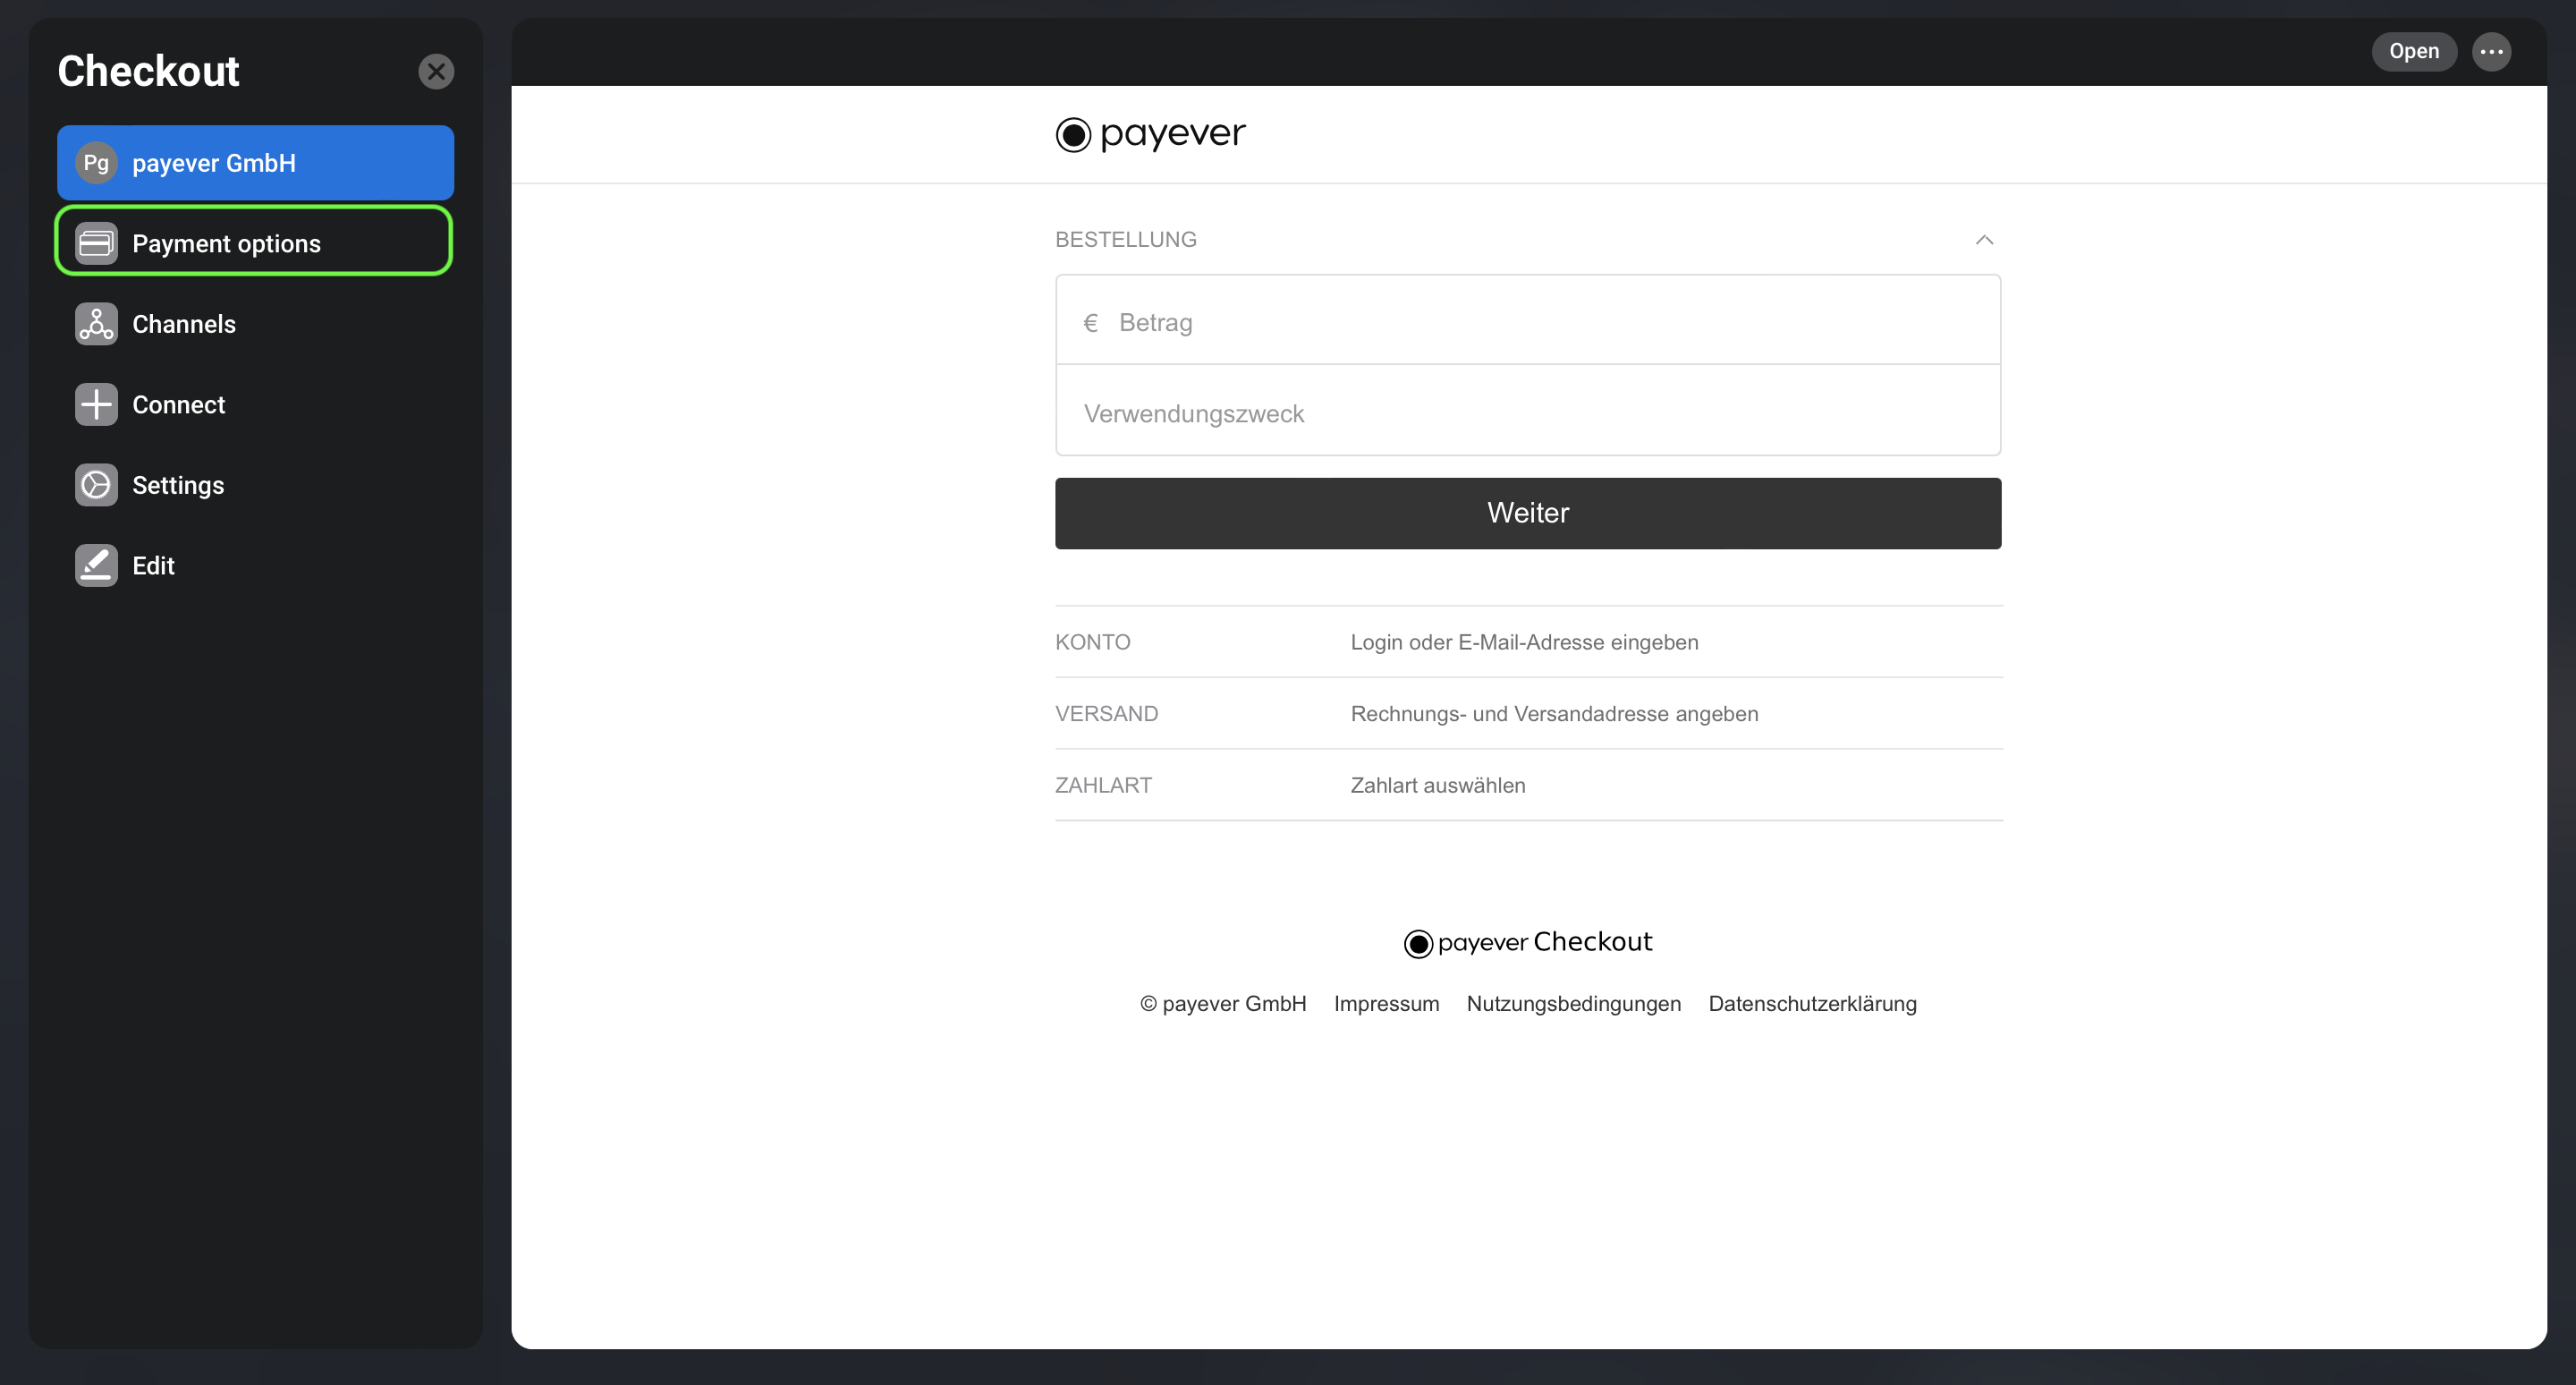Screen dimensions: 2576x1385
Task: Click the Pg avatar icon
Action: coord(96,163)
